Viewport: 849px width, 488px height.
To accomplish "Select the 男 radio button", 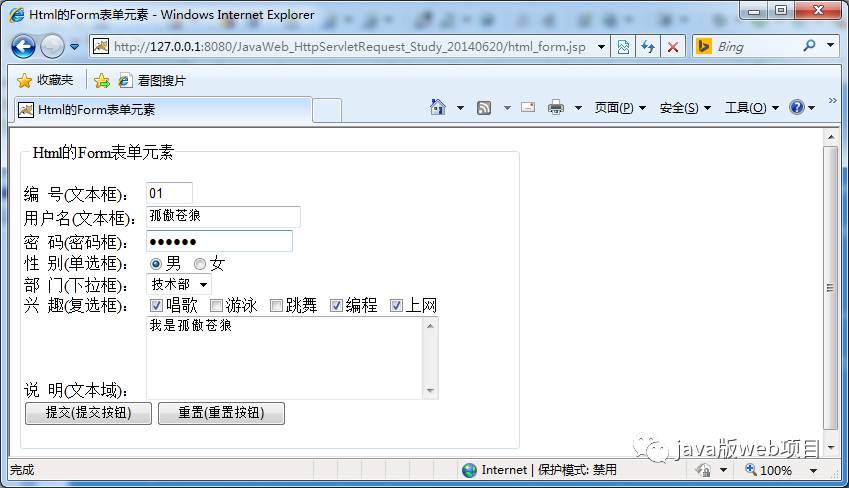I will point(156,264).
